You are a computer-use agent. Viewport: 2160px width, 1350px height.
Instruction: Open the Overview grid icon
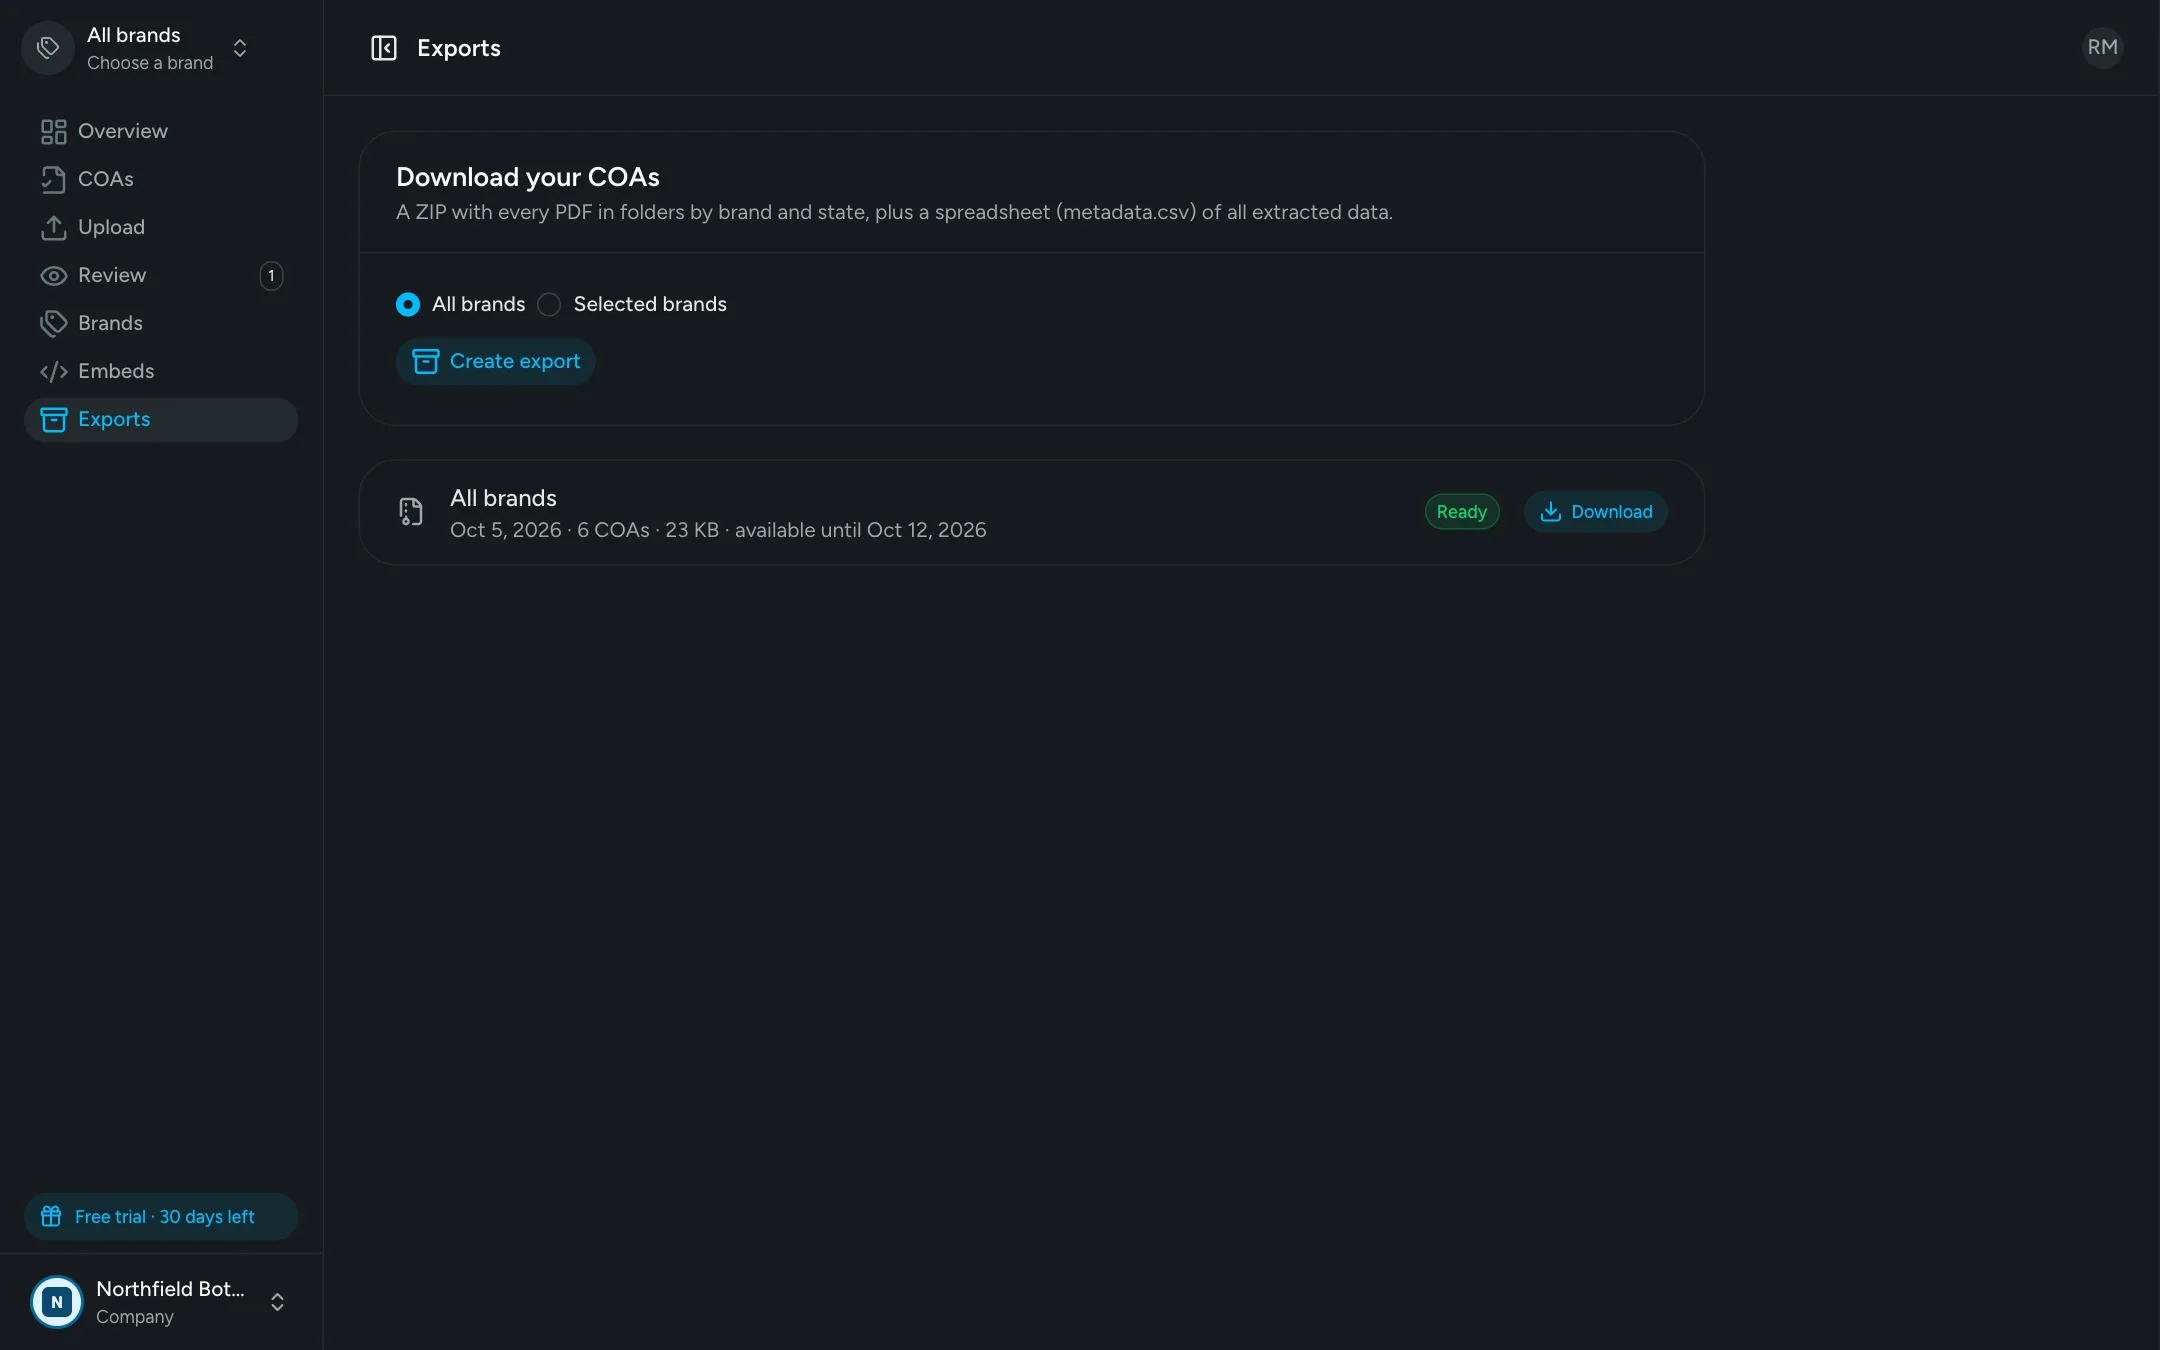[53, 131]
